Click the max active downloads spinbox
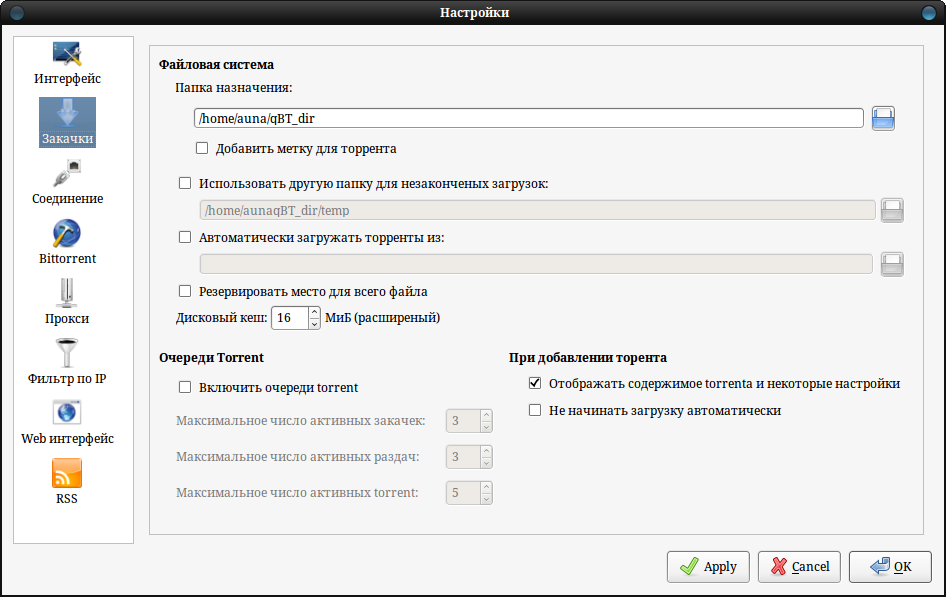Viewport: 946px width, 597px height. pos(469,421)
